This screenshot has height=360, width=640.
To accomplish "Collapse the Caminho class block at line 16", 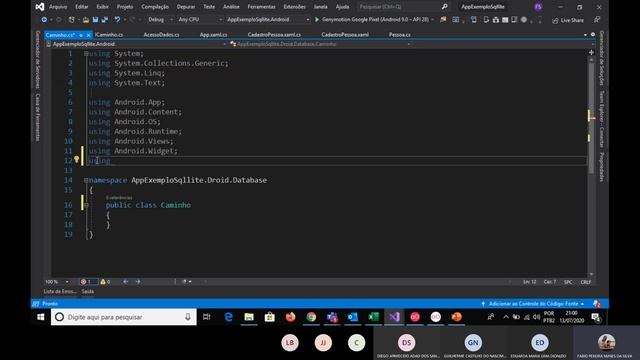I will pos(86,205).
